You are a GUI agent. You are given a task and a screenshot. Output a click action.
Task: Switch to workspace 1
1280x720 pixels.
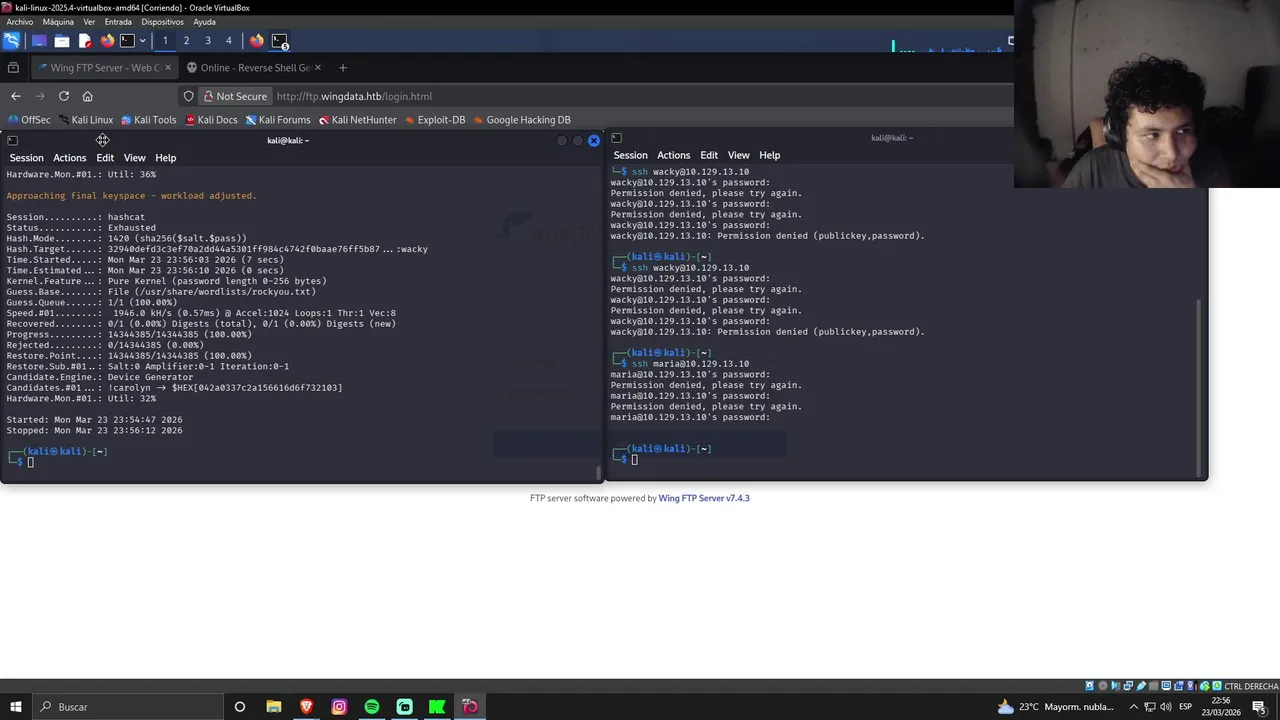point(165,41)
